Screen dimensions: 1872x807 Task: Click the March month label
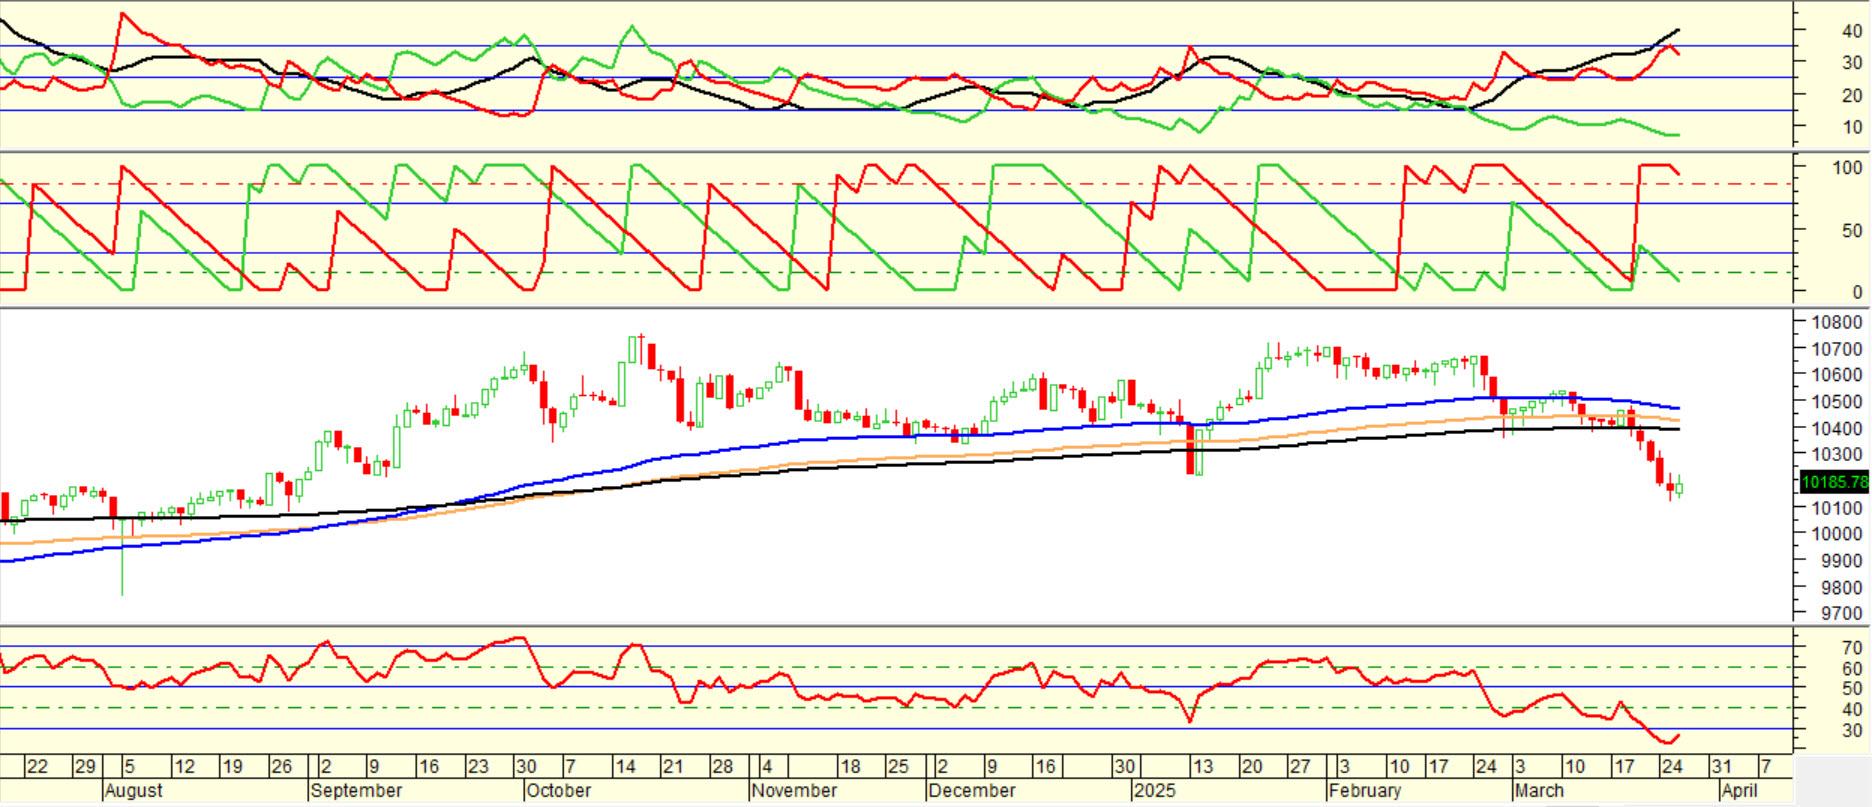[1539, 790]
